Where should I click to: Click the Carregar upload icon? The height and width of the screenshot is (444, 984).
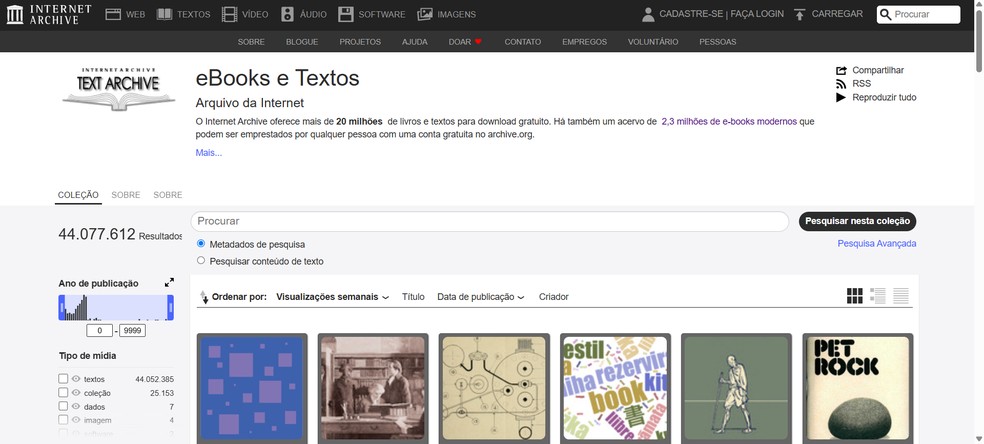click(800, 14)
